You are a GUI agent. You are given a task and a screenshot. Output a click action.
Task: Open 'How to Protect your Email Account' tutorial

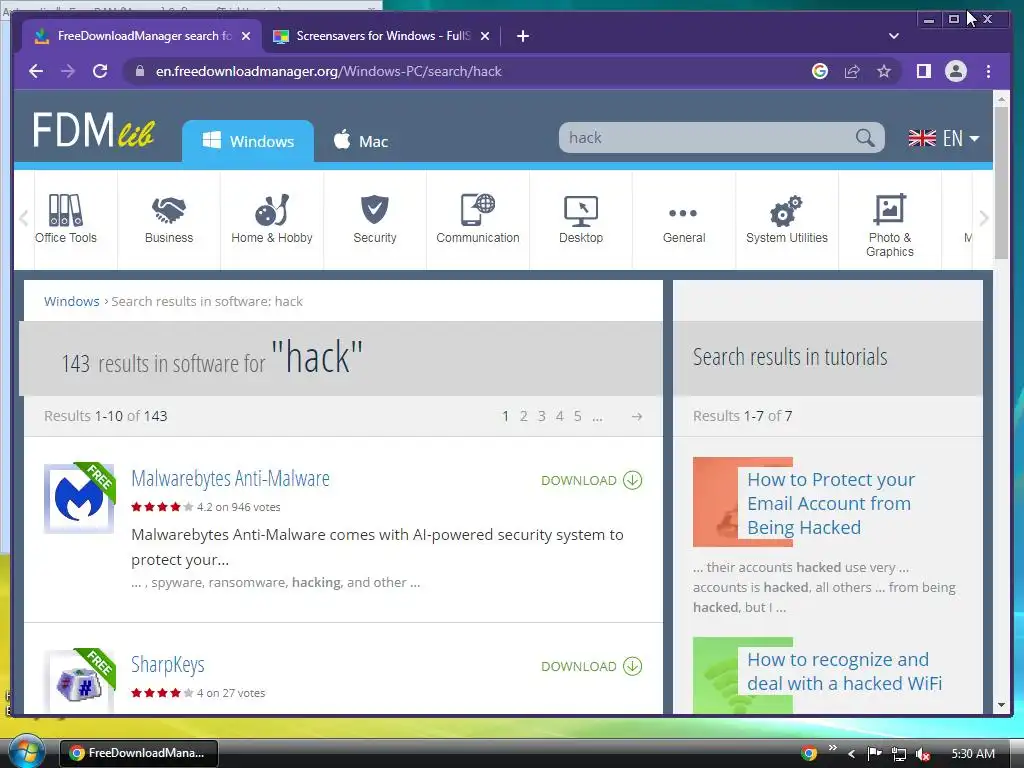point(831,504)
